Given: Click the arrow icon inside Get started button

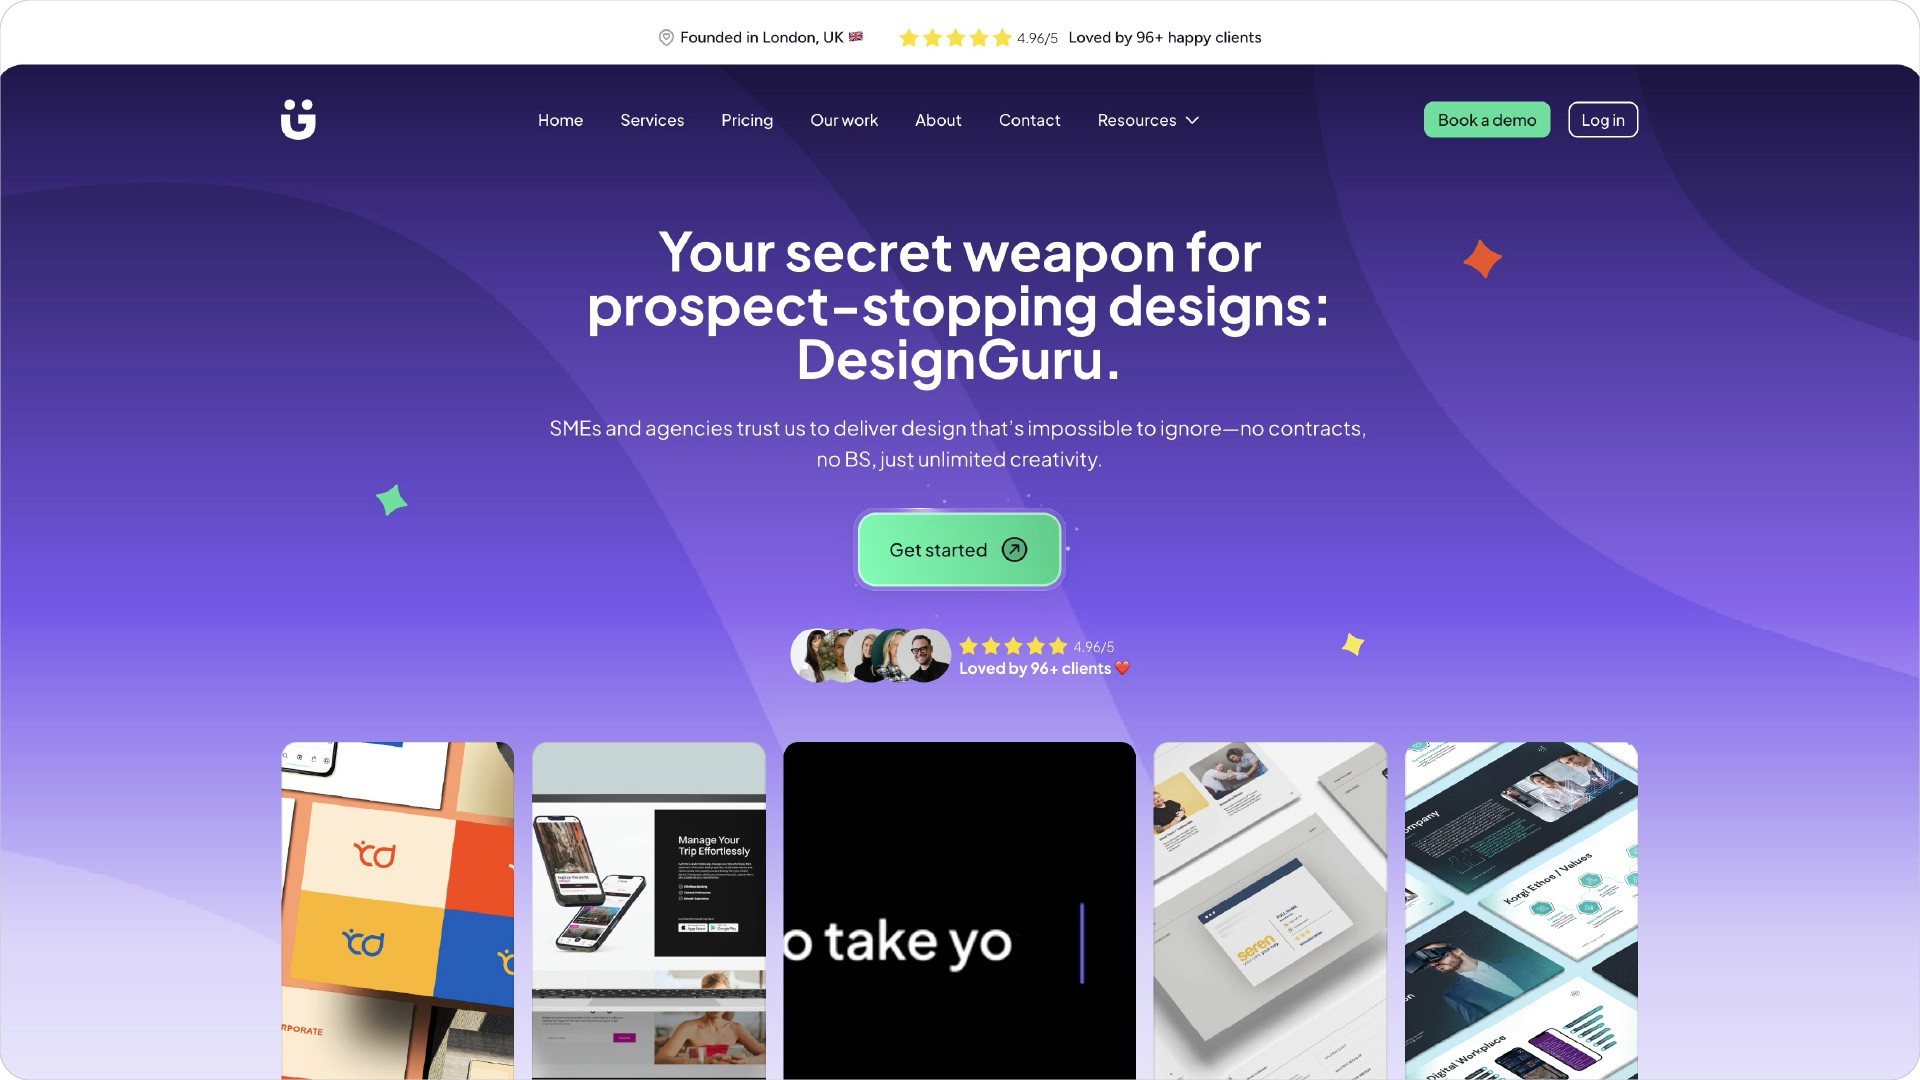Looking at the screenshot, I should click(1015, 551).
